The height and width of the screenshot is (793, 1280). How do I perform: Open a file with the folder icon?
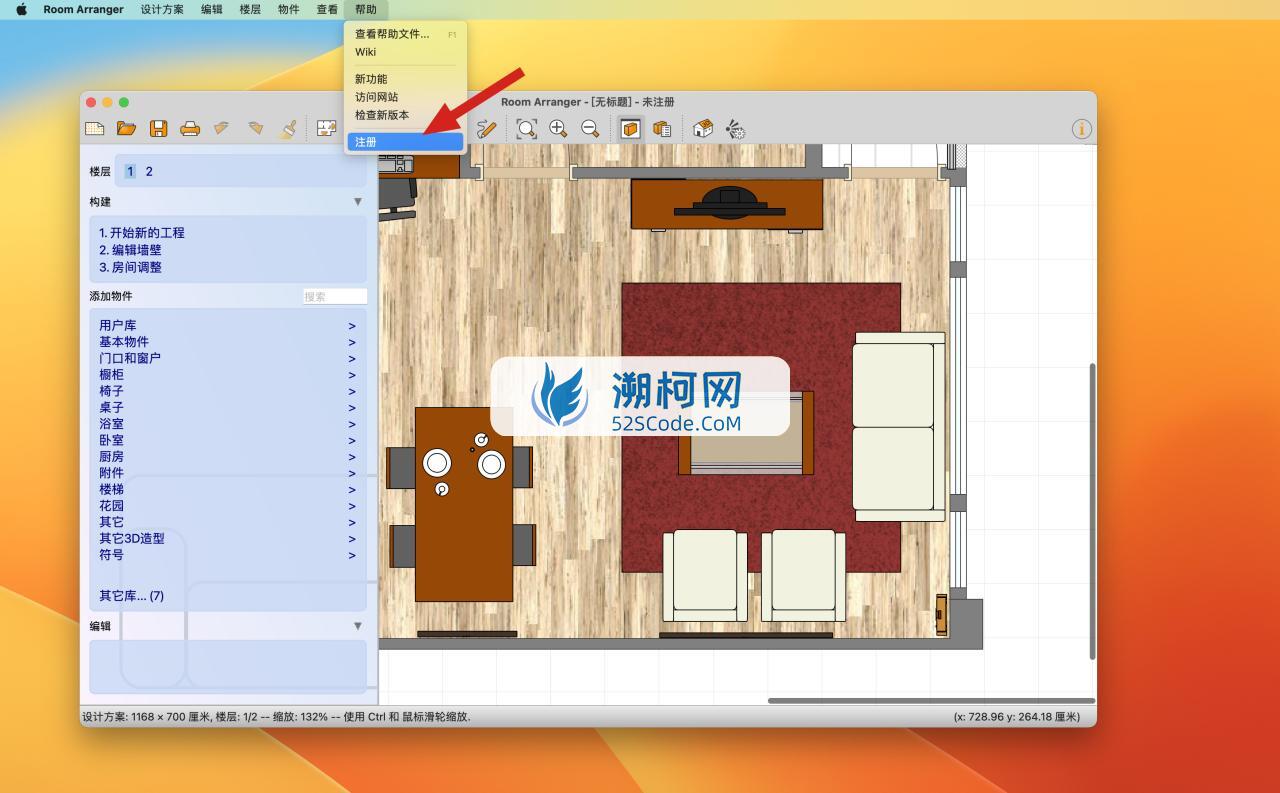click(x=126, y=128)
